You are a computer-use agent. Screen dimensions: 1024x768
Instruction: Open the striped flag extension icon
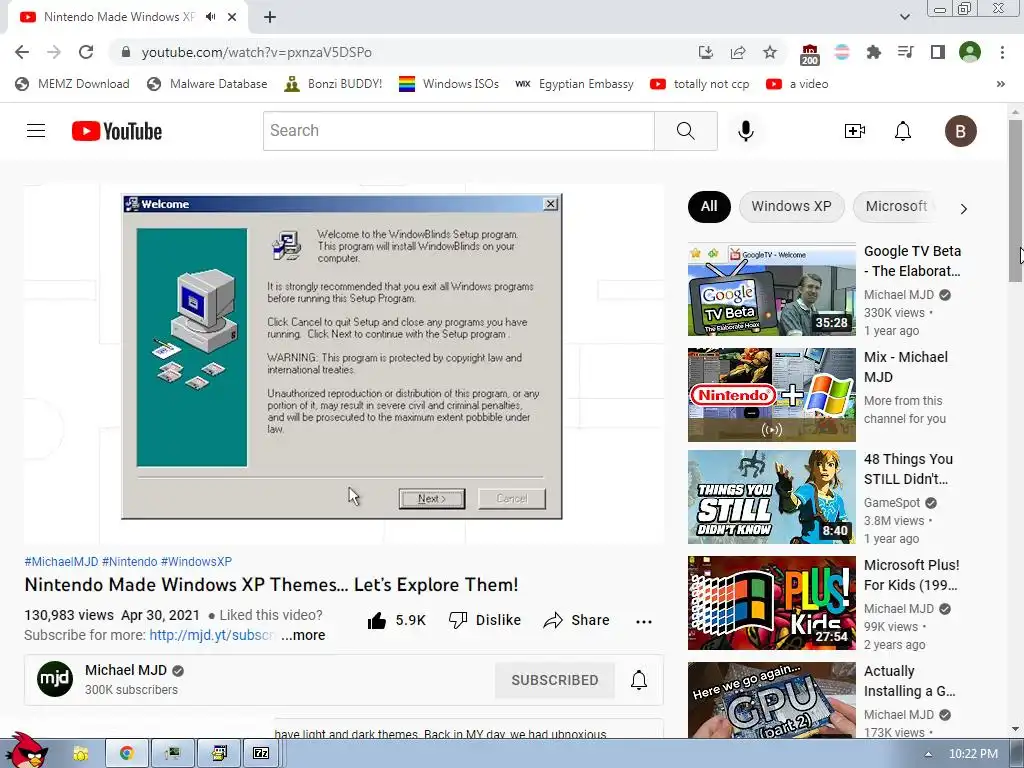[x=842, y=52]
